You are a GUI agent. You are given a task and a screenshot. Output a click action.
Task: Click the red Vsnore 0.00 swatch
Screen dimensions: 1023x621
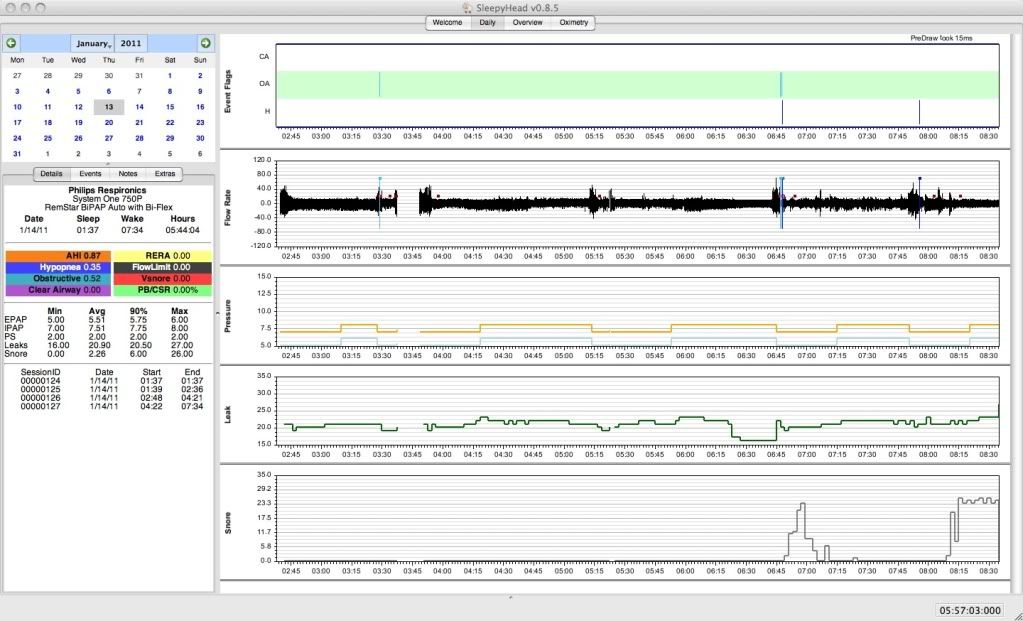[x=162, y=279]
